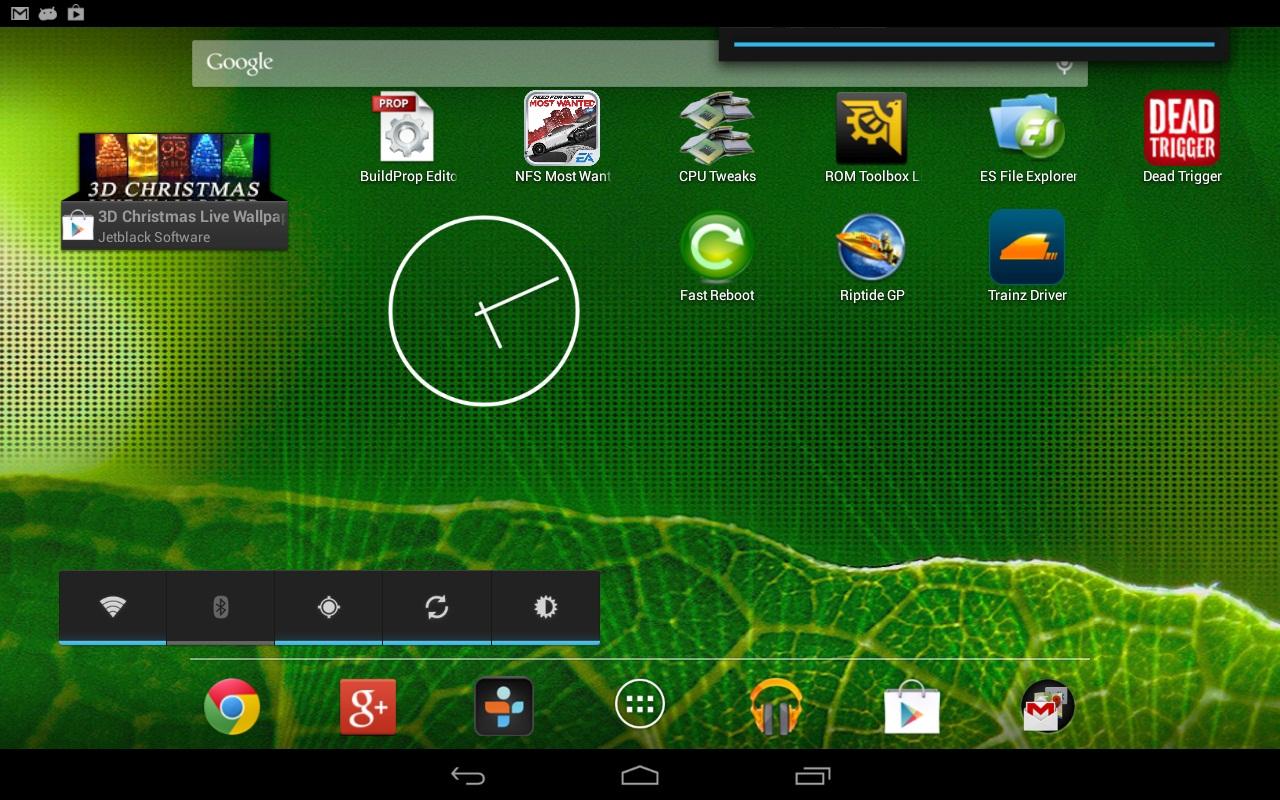Image resolution: width=1280 pixels, height=800 pixels.
Task: Open Google+ from the dock
Action: click(368, 707)
